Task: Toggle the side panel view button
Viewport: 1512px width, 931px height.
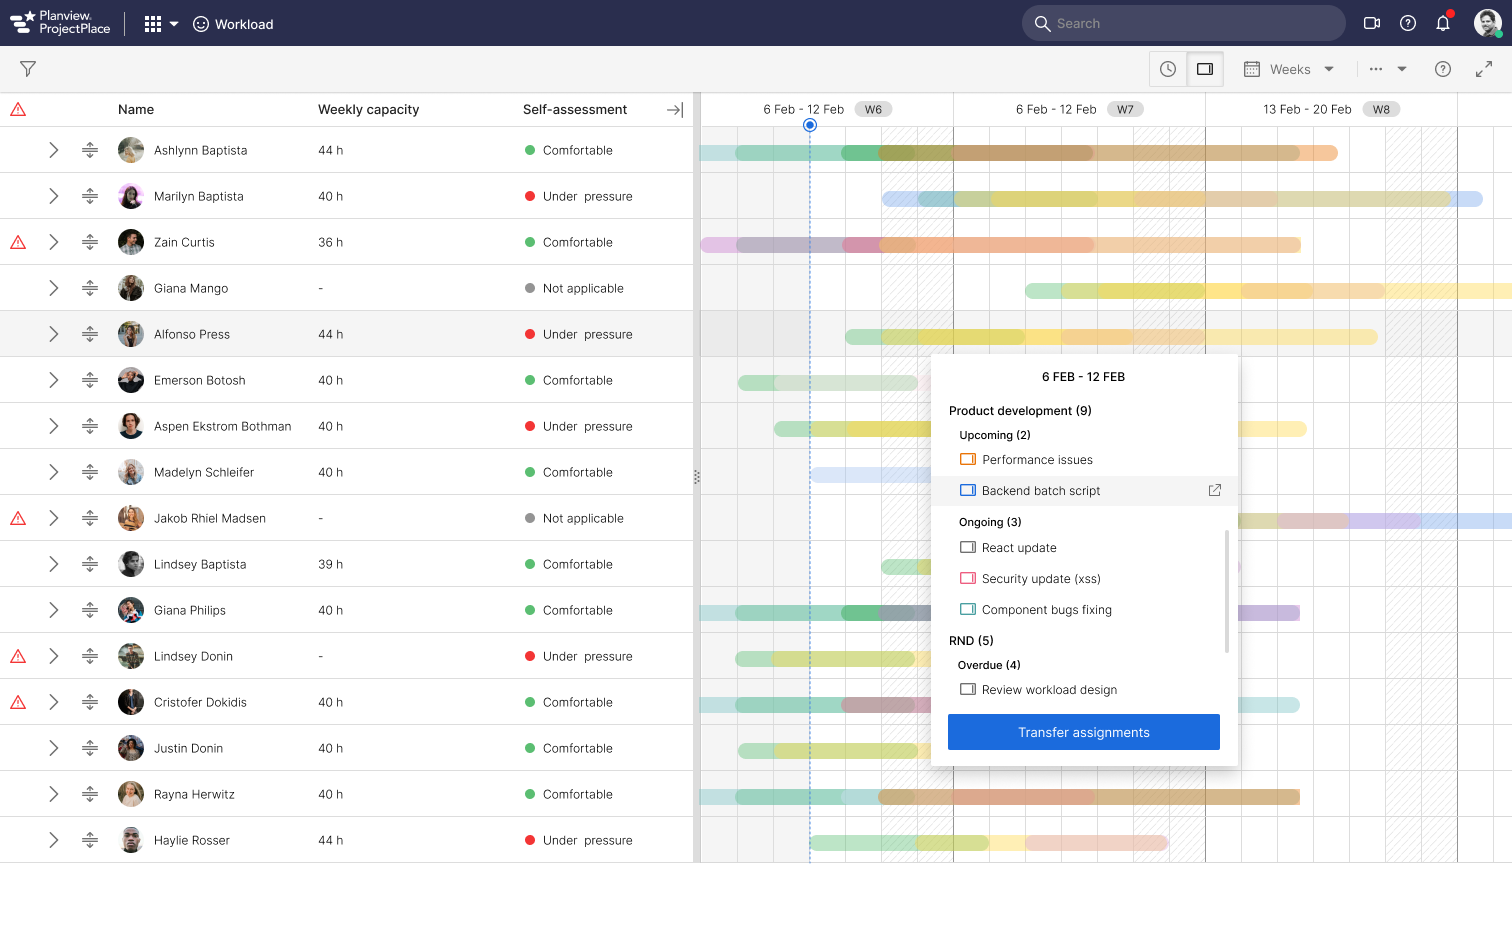Action: (1205, 69)
